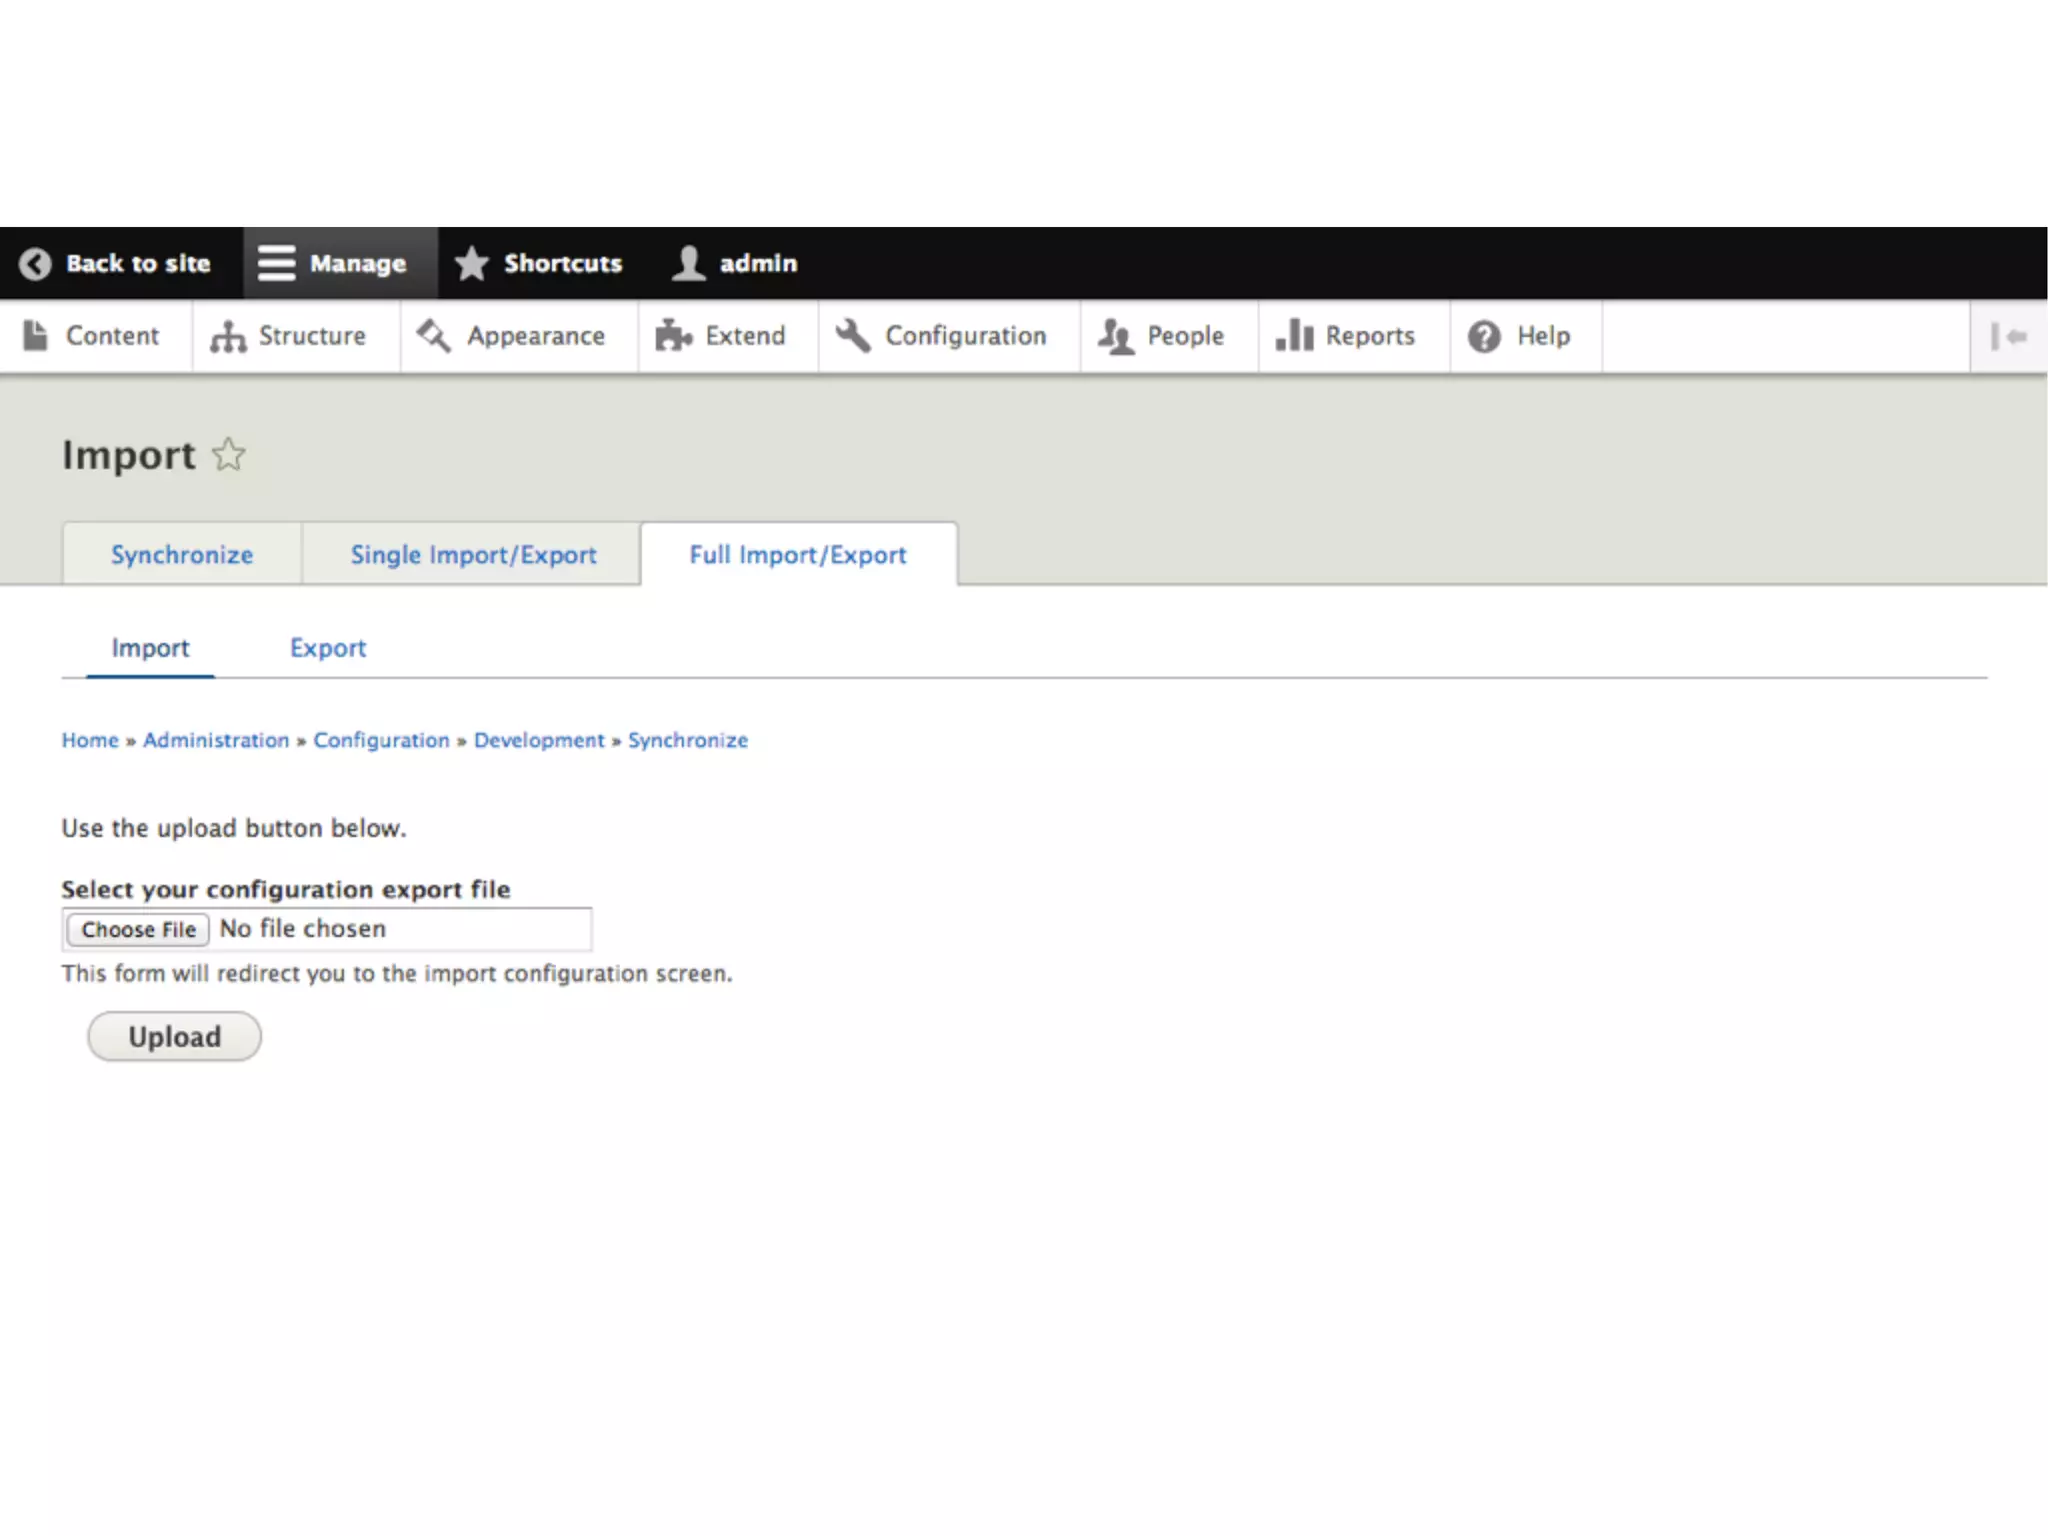This screenshot has width=2048, height=1536.
Task: Click the Choose File button
Action: (x=138, y=929)
